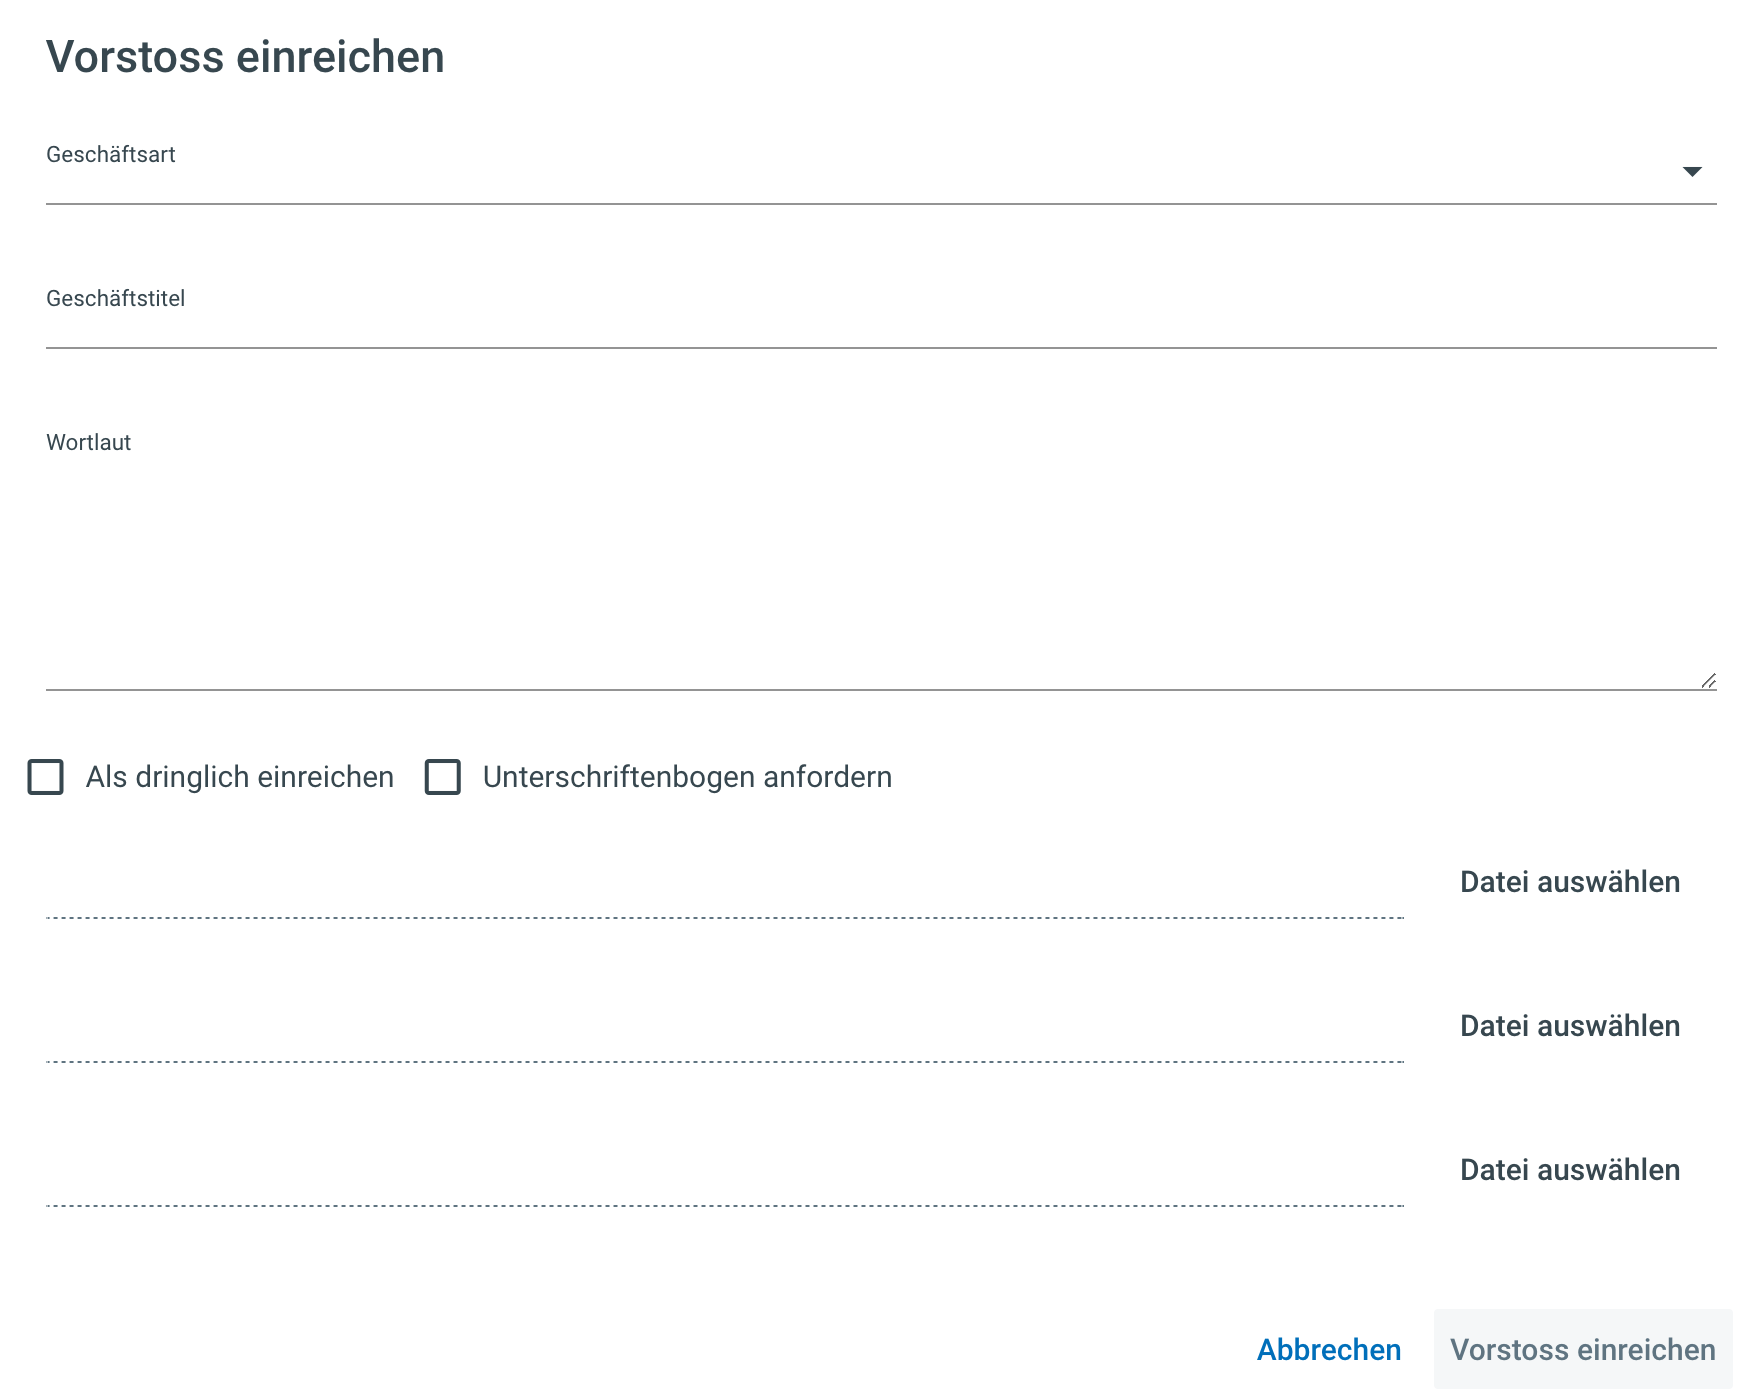Click the Wortlaut label text

tap(89, 443)
